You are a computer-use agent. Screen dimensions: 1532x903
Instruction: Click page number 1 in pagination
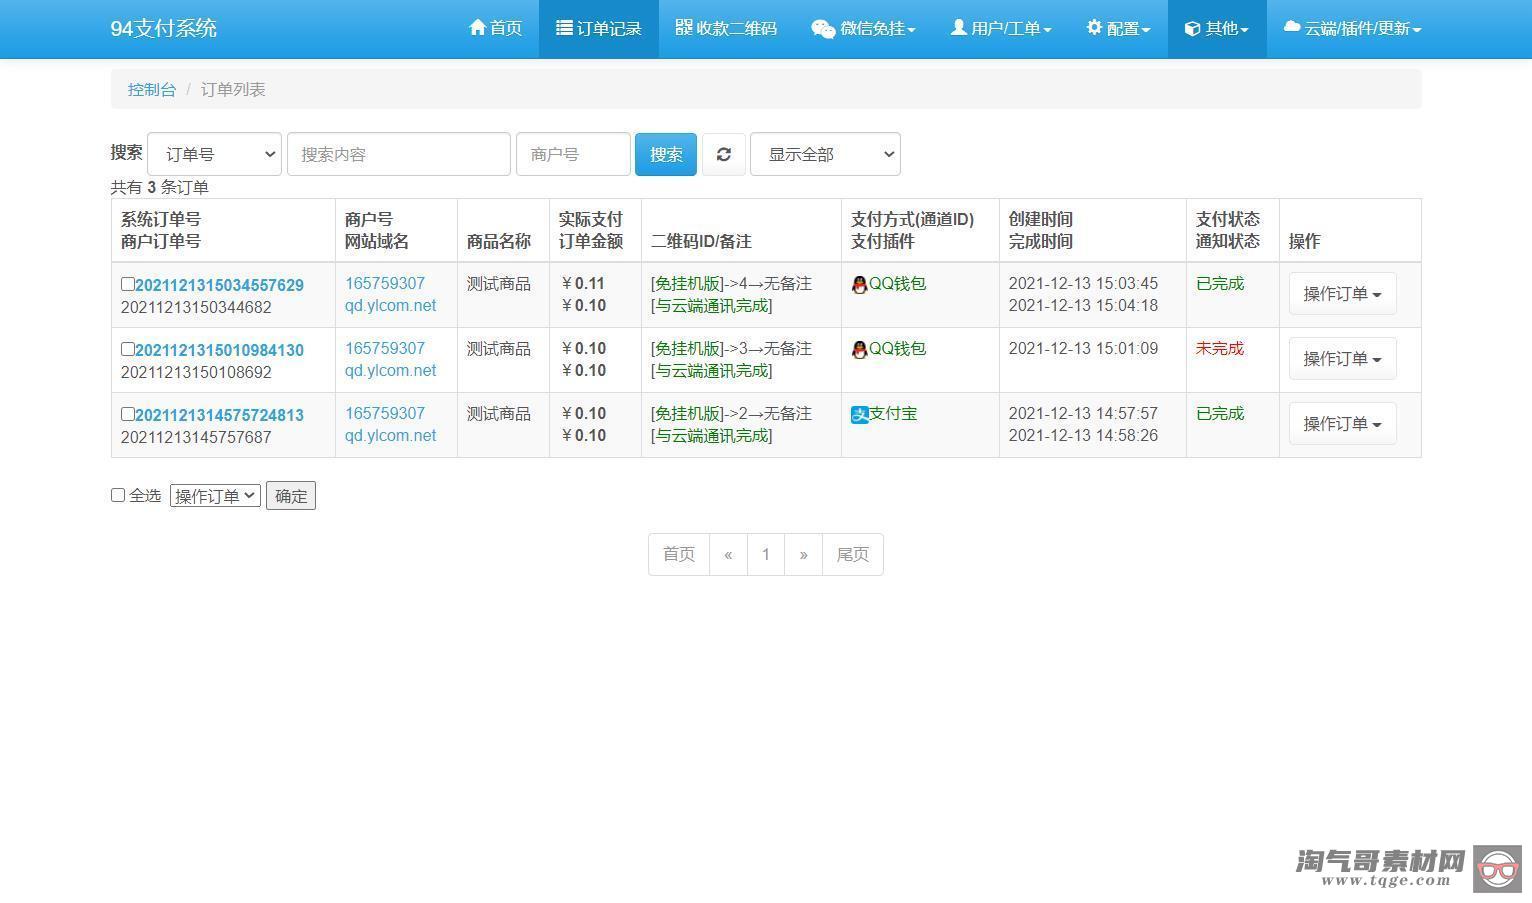766,554
